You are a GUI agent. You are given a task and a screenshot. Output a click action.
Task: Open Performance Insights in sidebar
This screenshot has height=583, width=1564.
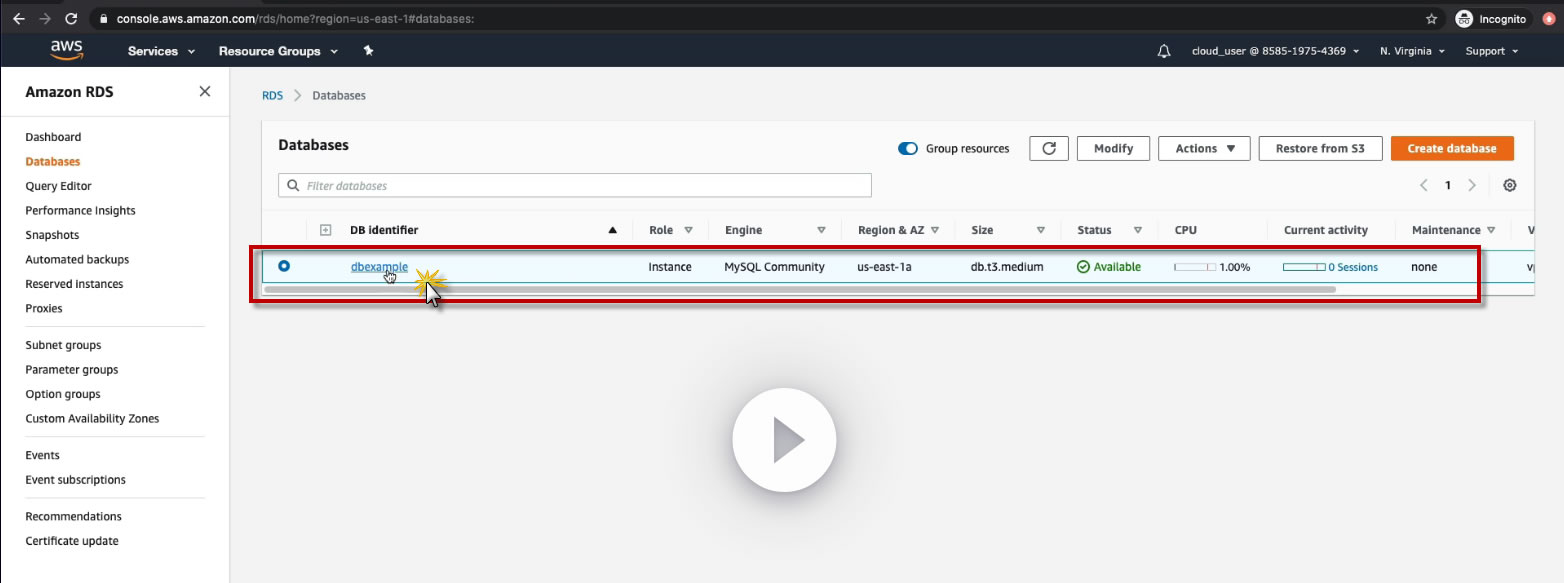tap(80, 211)
